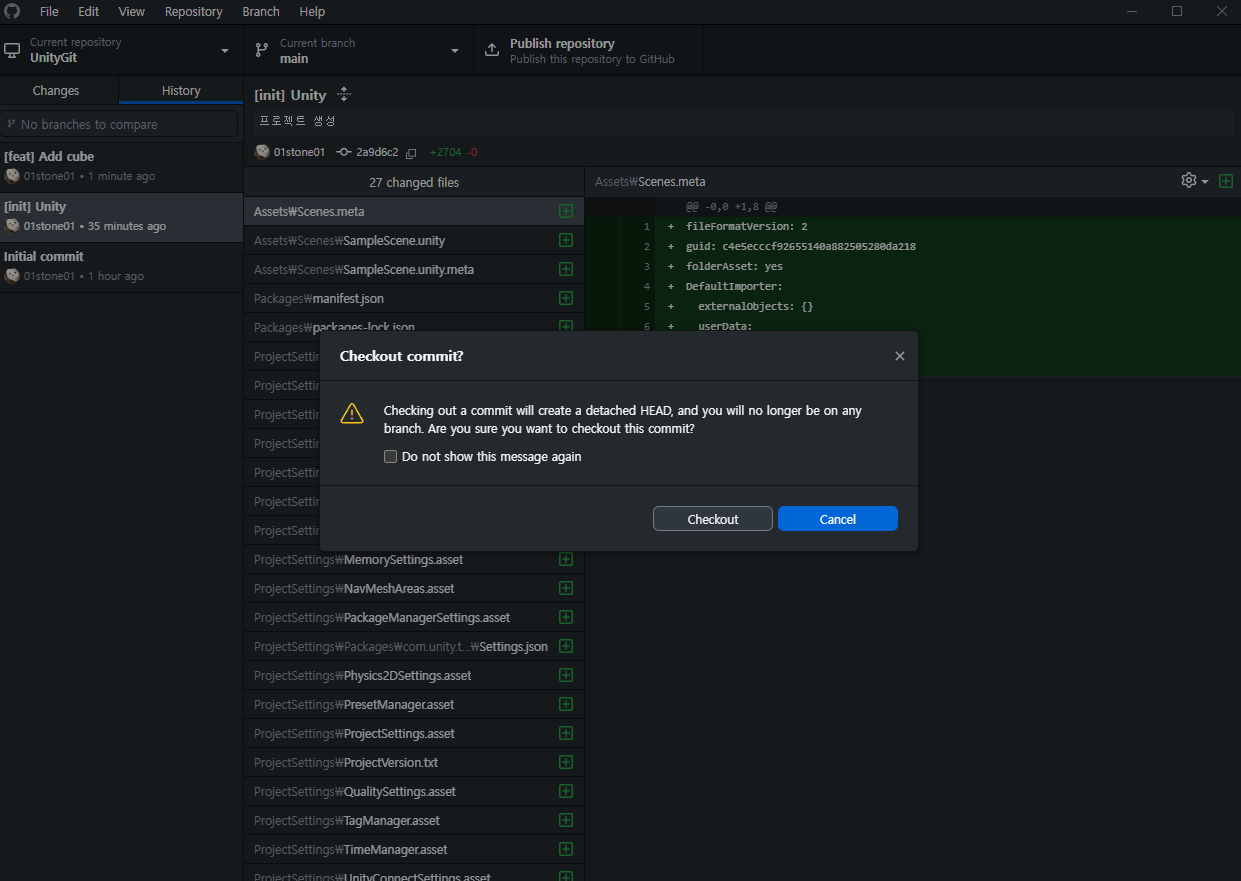
Task: Expand the Current branch dropdown
Action: [x=358, y=50]
